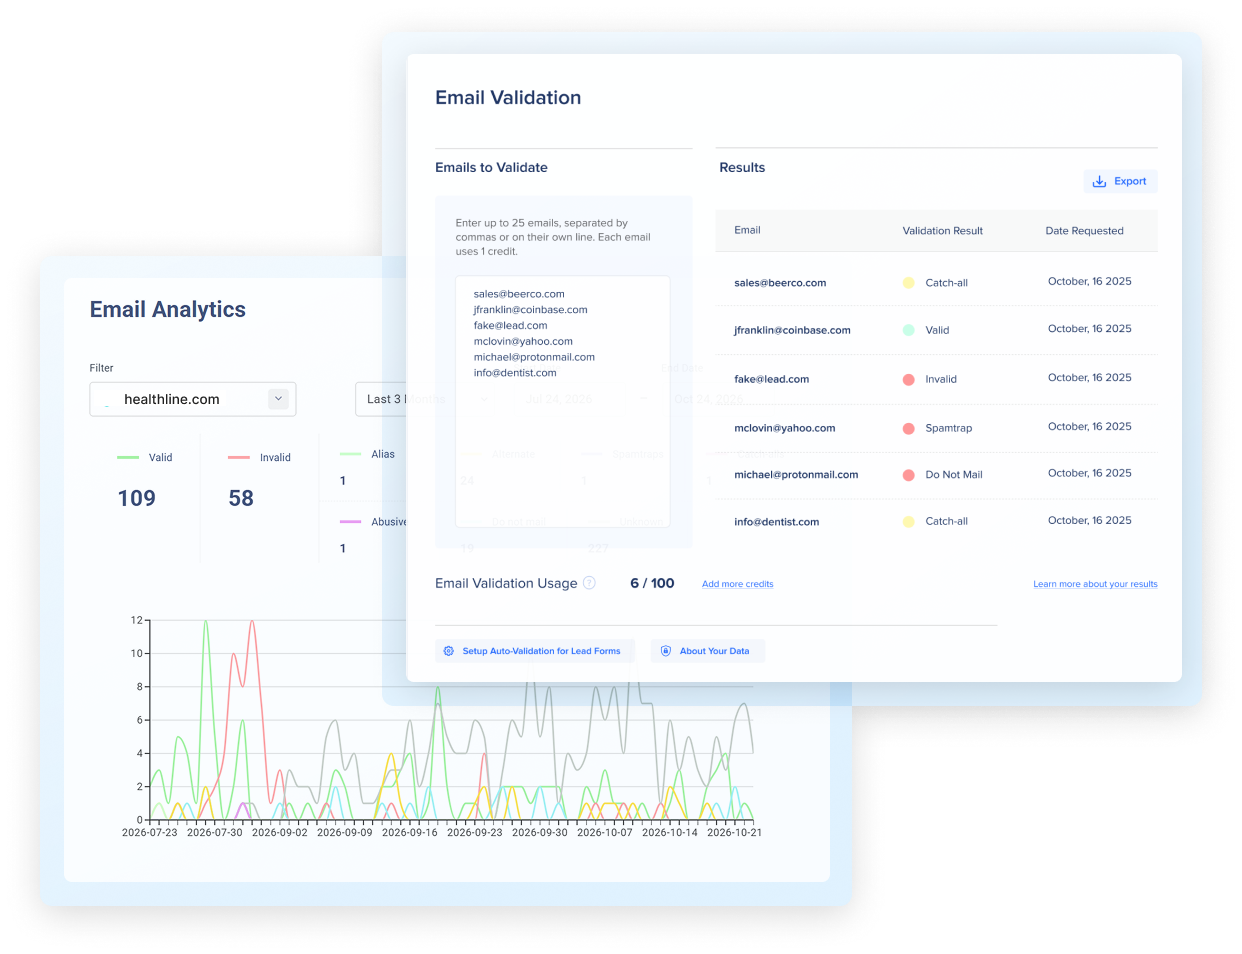Toggle the light green Alias legend swatch
1242x954 pixels.
(350, 454)
